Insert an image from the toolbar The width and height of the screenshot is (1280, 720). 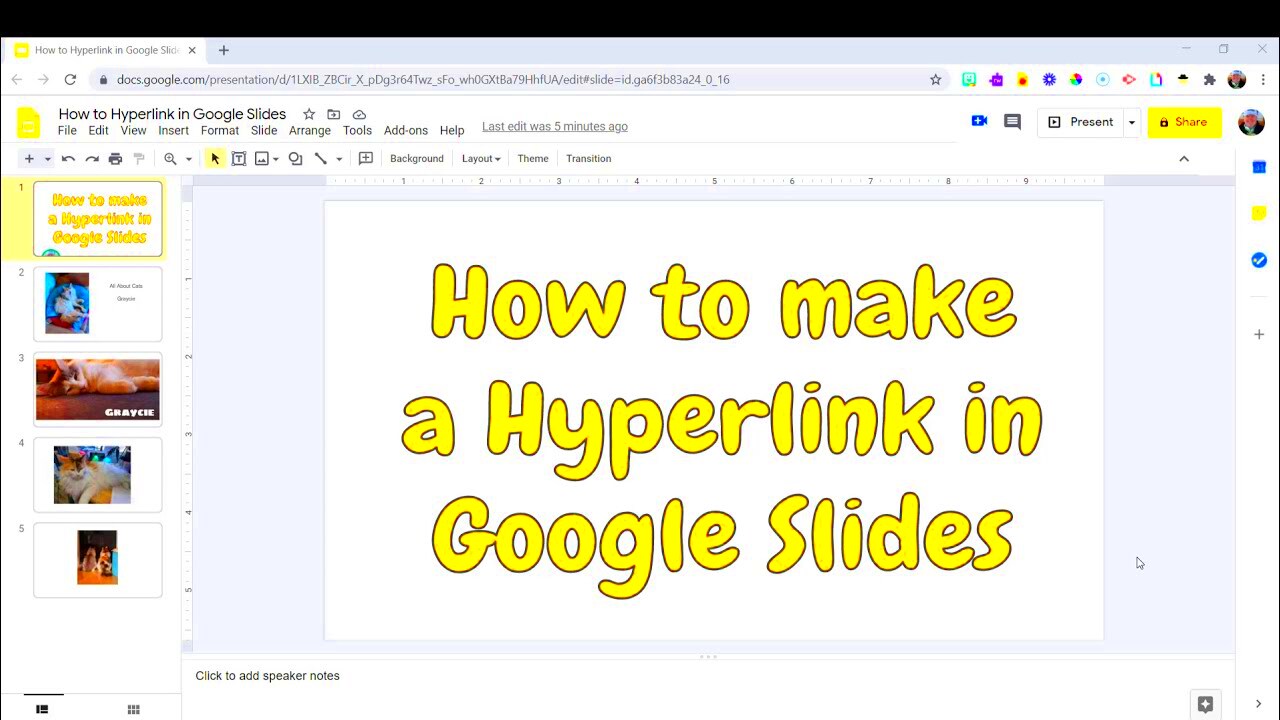pyautogui.click(x=262, y=158)
